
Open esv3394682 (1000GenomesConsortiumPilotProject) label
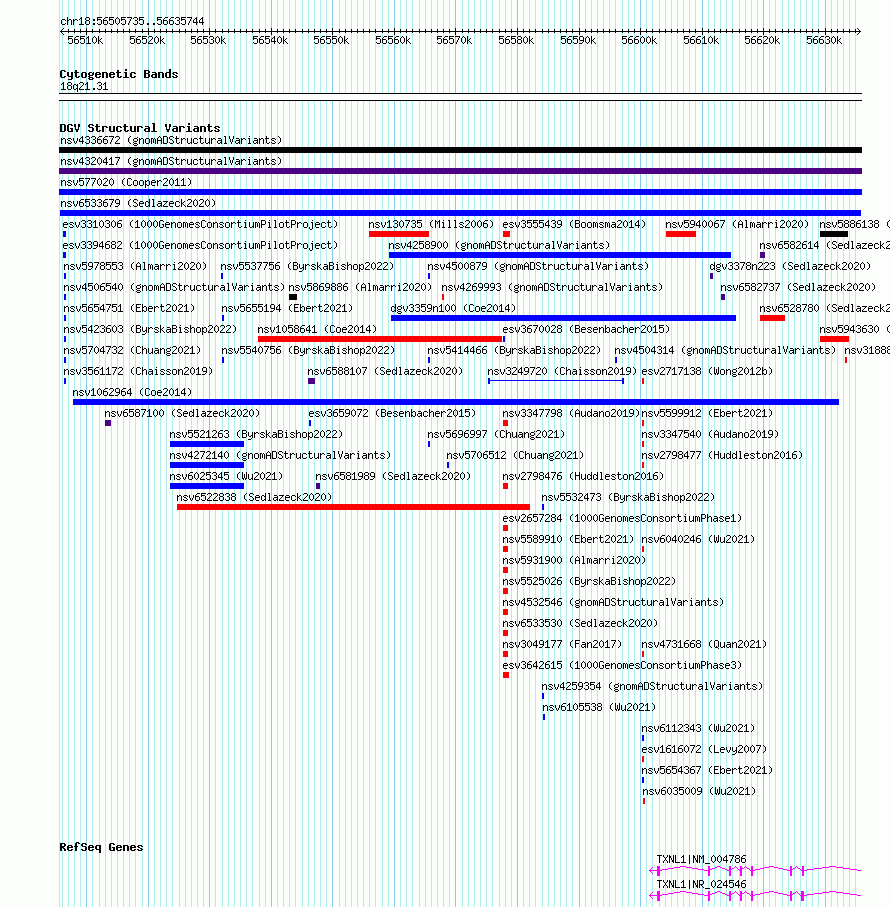(200, 245)
